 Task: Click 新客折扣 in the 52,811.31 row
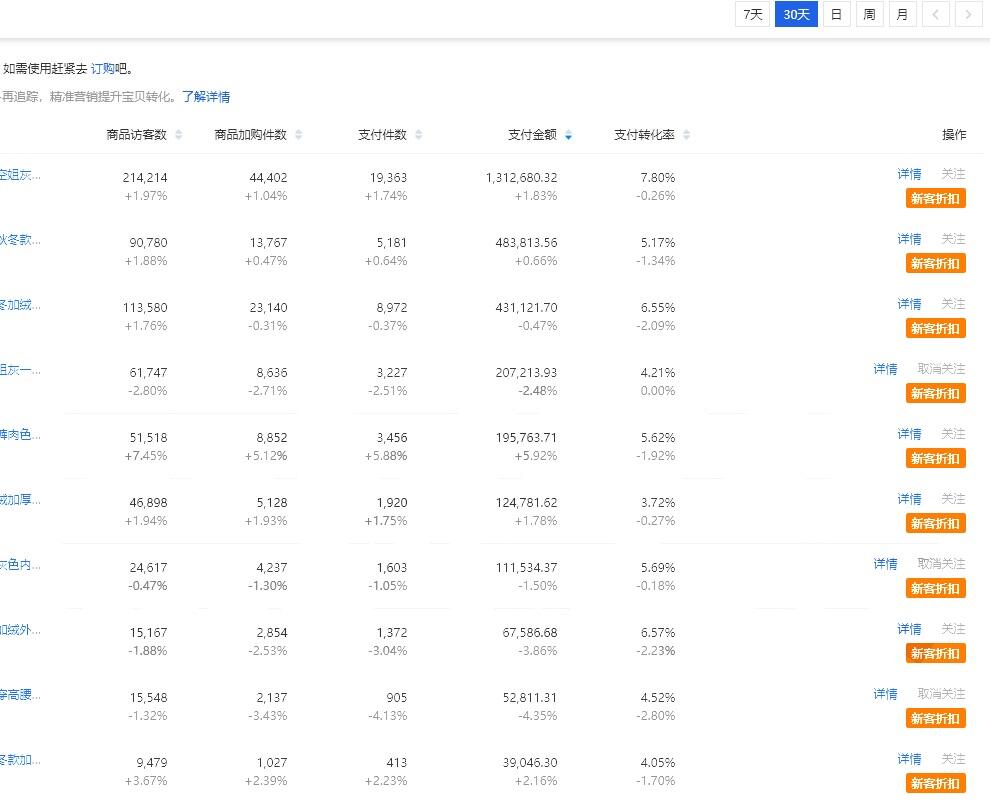pos(935,719)
